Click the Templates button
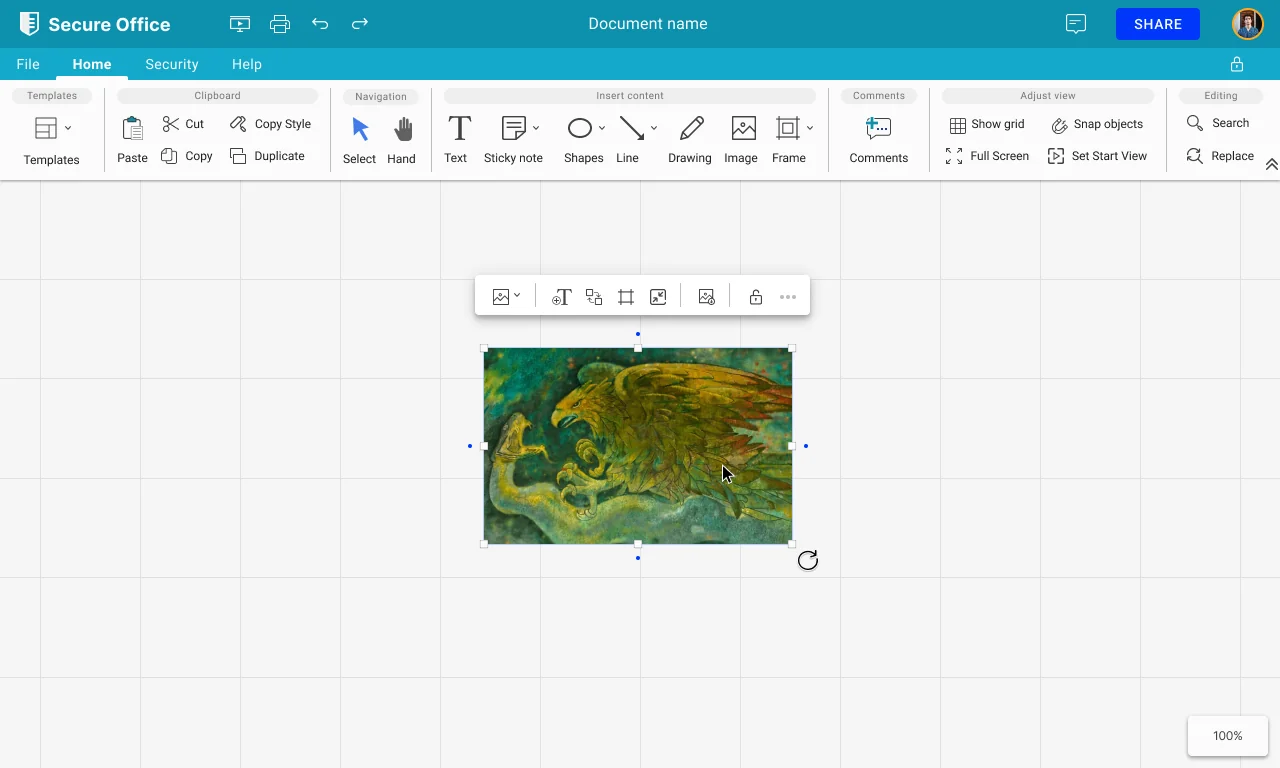The image size is (1280, 768). pyautogui.click(x=51, y=140)
